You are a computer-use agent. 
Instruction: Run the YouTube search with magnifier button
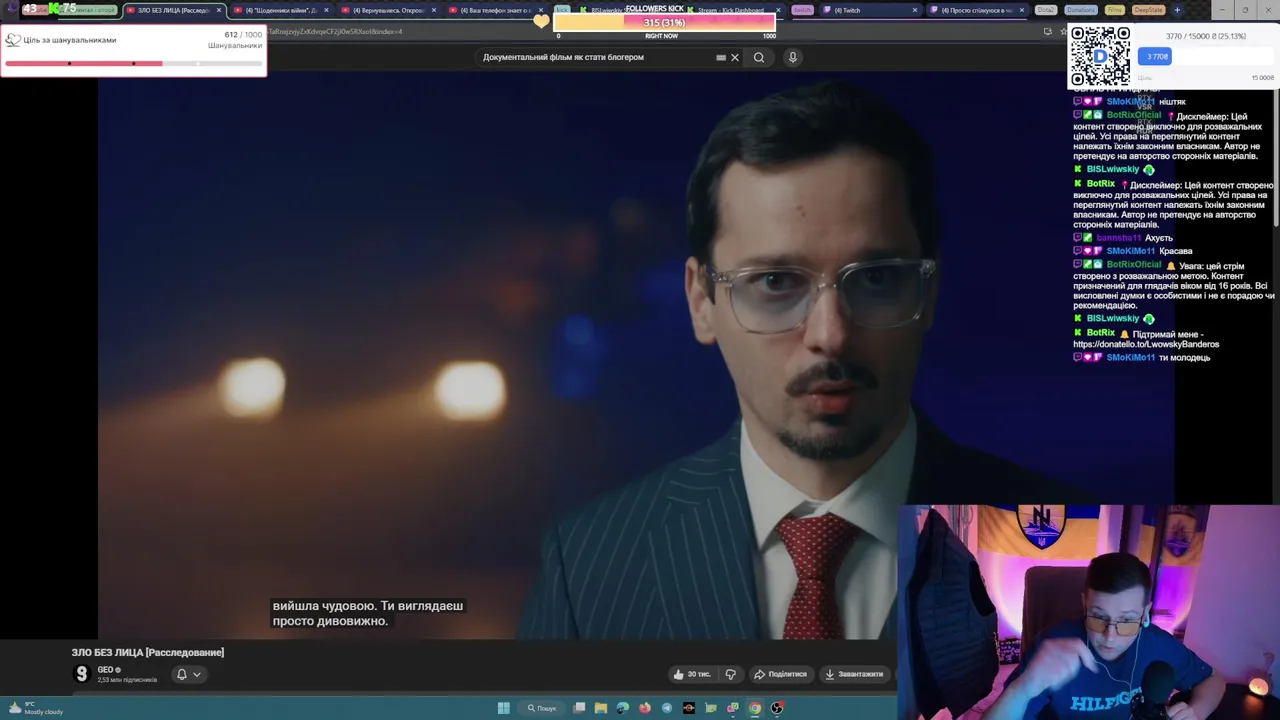coord(759,57)
